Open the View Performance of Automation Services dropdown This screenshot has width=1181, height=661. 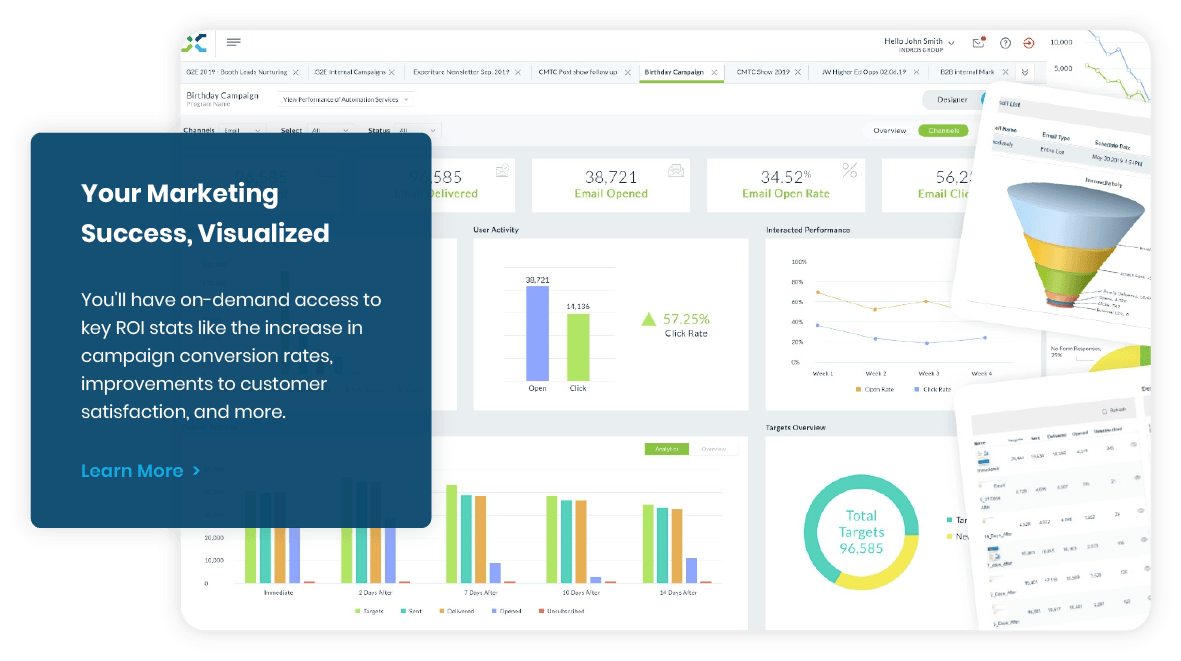(x=346, y=99)
